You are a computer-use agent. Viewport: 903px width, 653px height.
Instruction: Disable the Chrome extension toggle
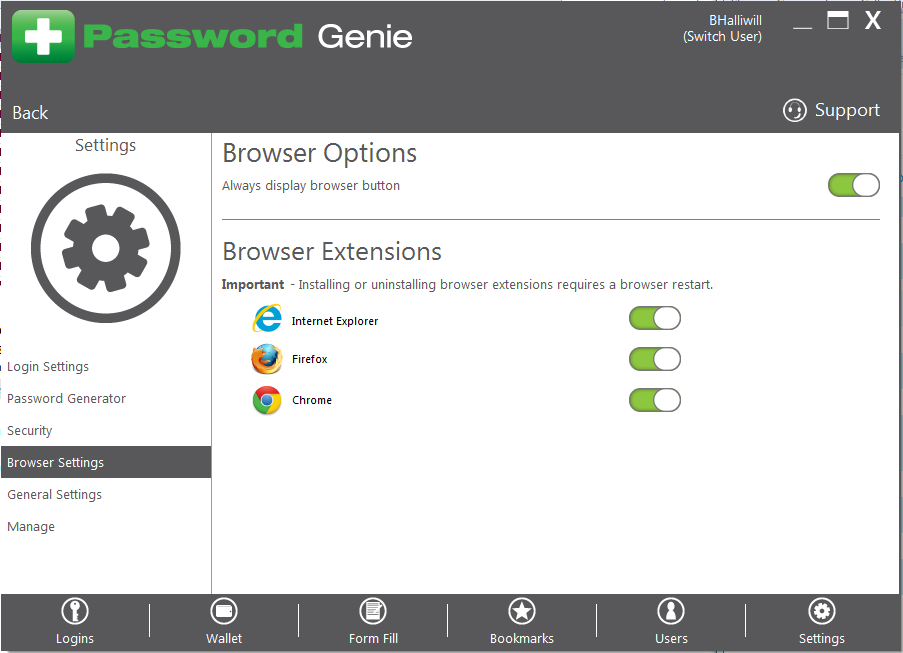pos(655,400)
